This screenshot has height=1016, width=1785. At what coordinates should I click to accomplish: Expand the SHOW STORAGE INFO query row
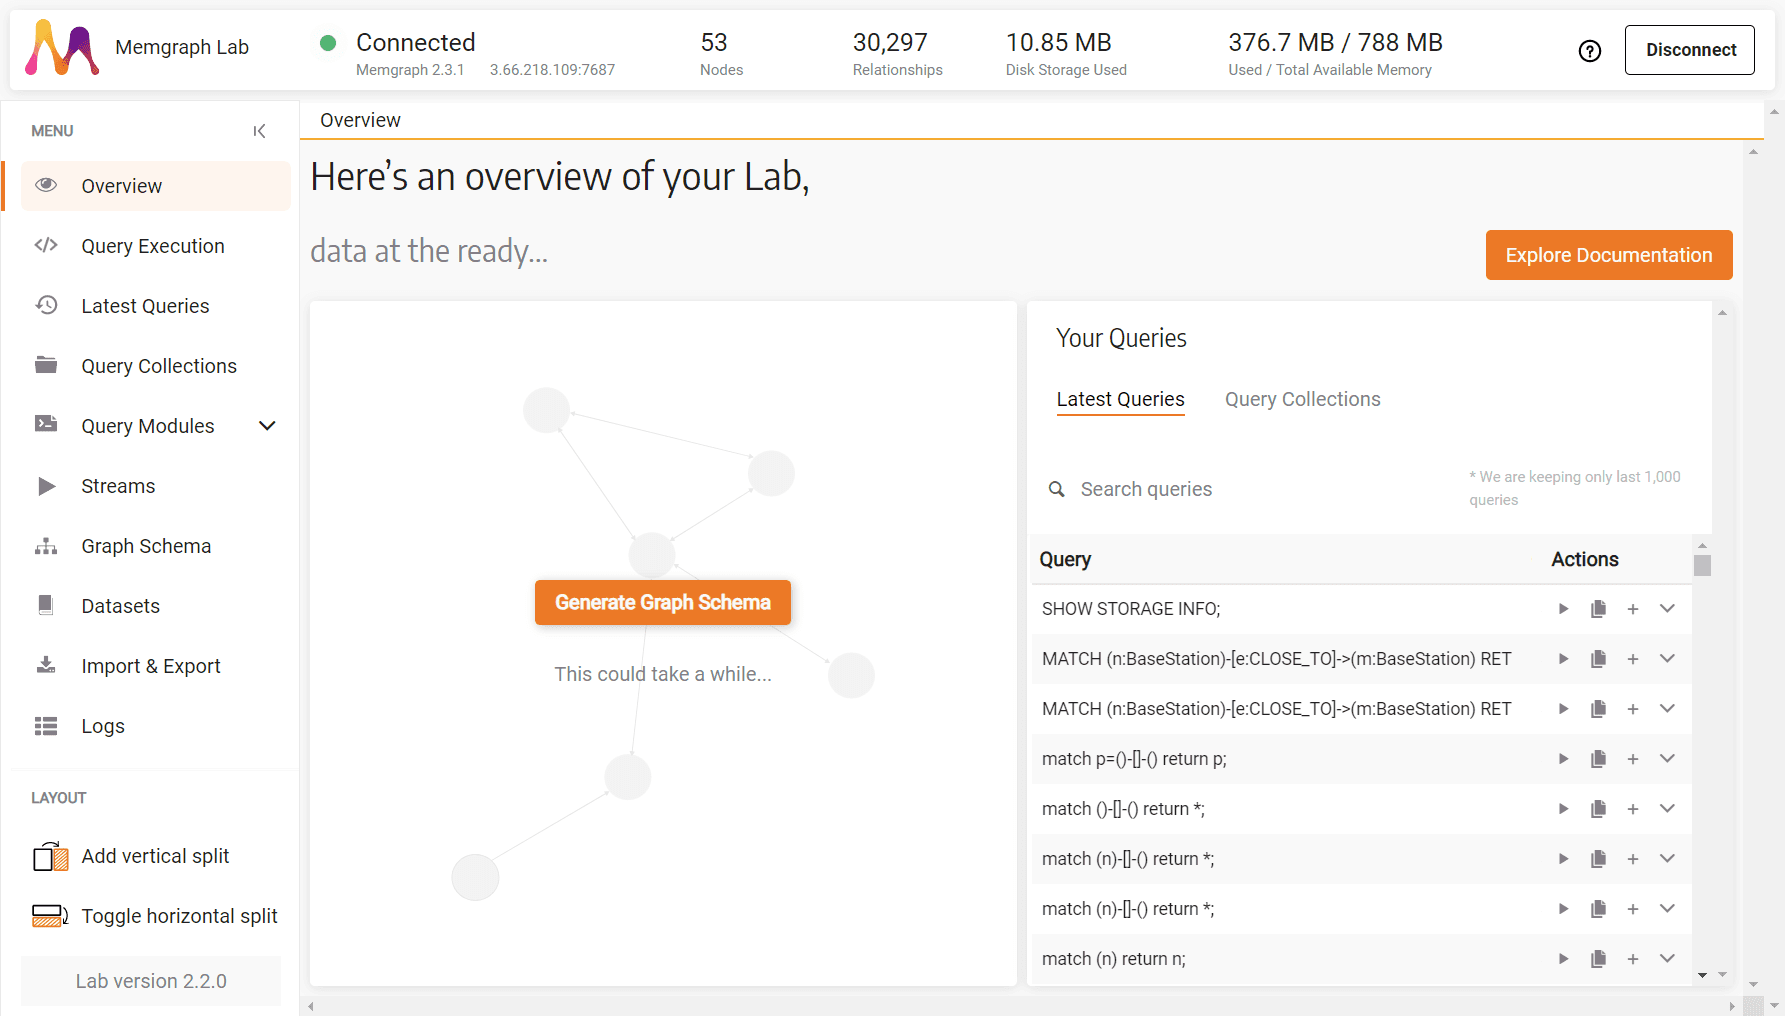pyautogui.click(x=1667, y=609)
